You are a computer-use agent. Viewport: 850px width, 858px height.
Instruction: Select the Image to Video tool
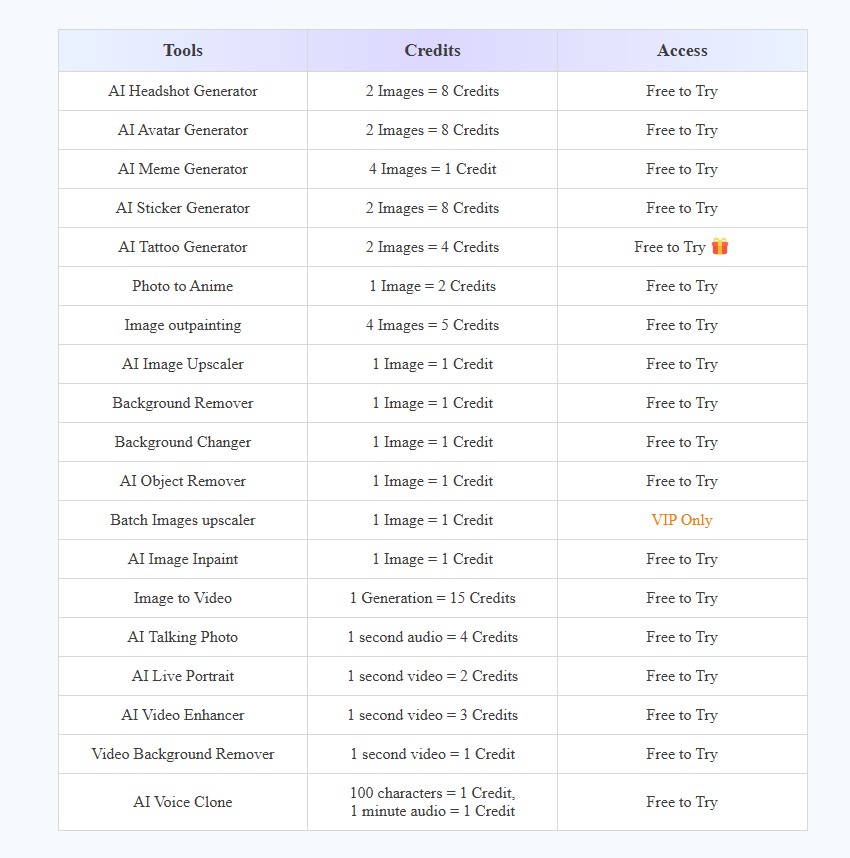pos(183,598)
